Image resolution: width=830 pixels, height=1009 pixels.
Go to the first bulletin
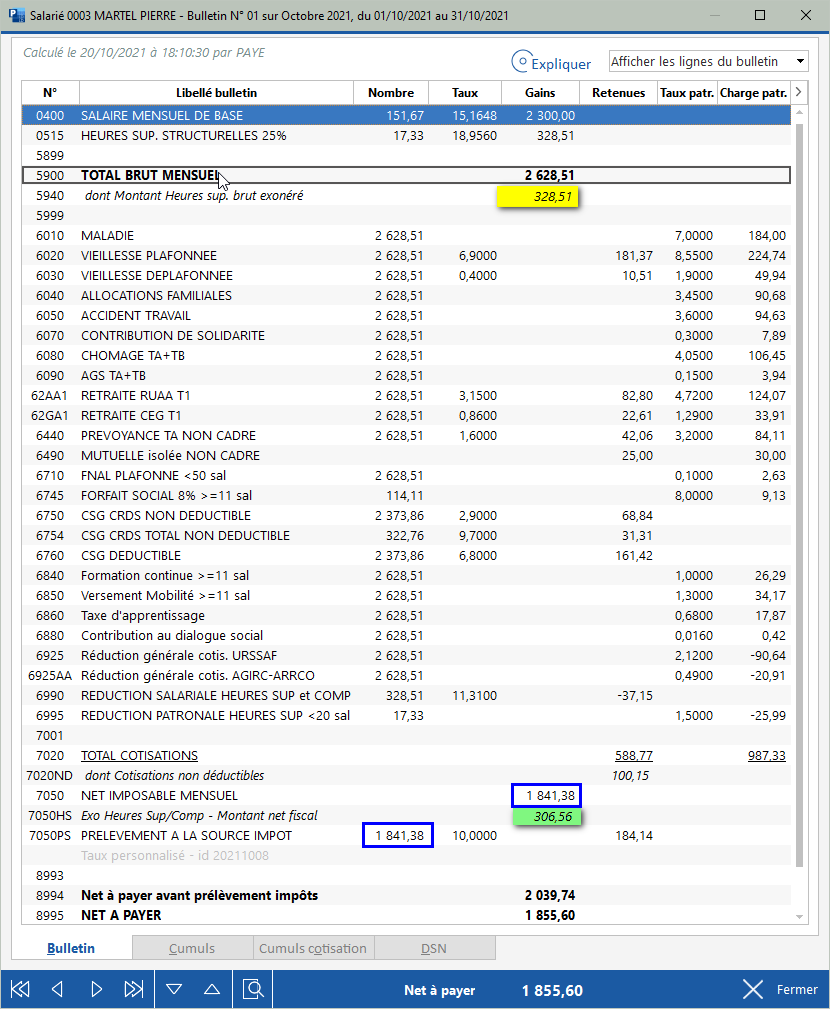[x=20, y=989]
